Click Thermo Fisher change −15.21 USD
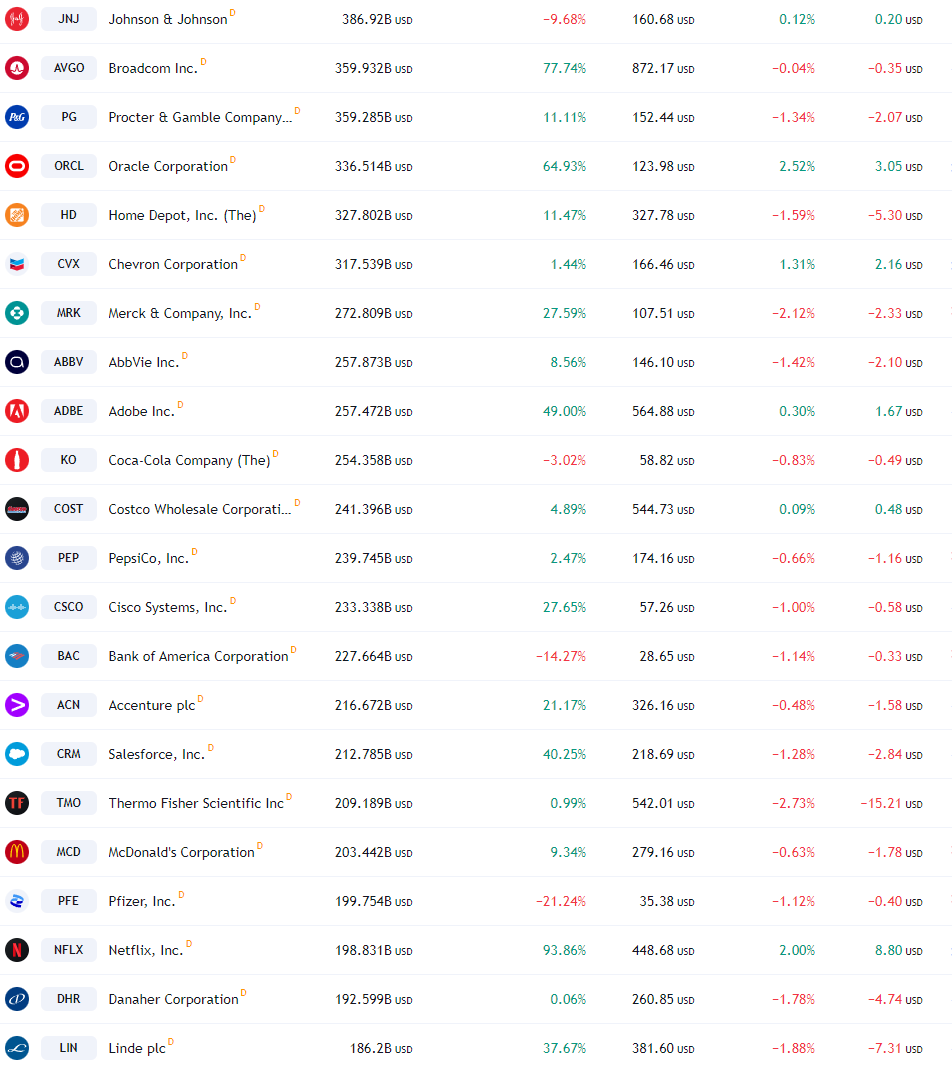Viewport: 952px width, 1066px height. click(x=891, y=803)
